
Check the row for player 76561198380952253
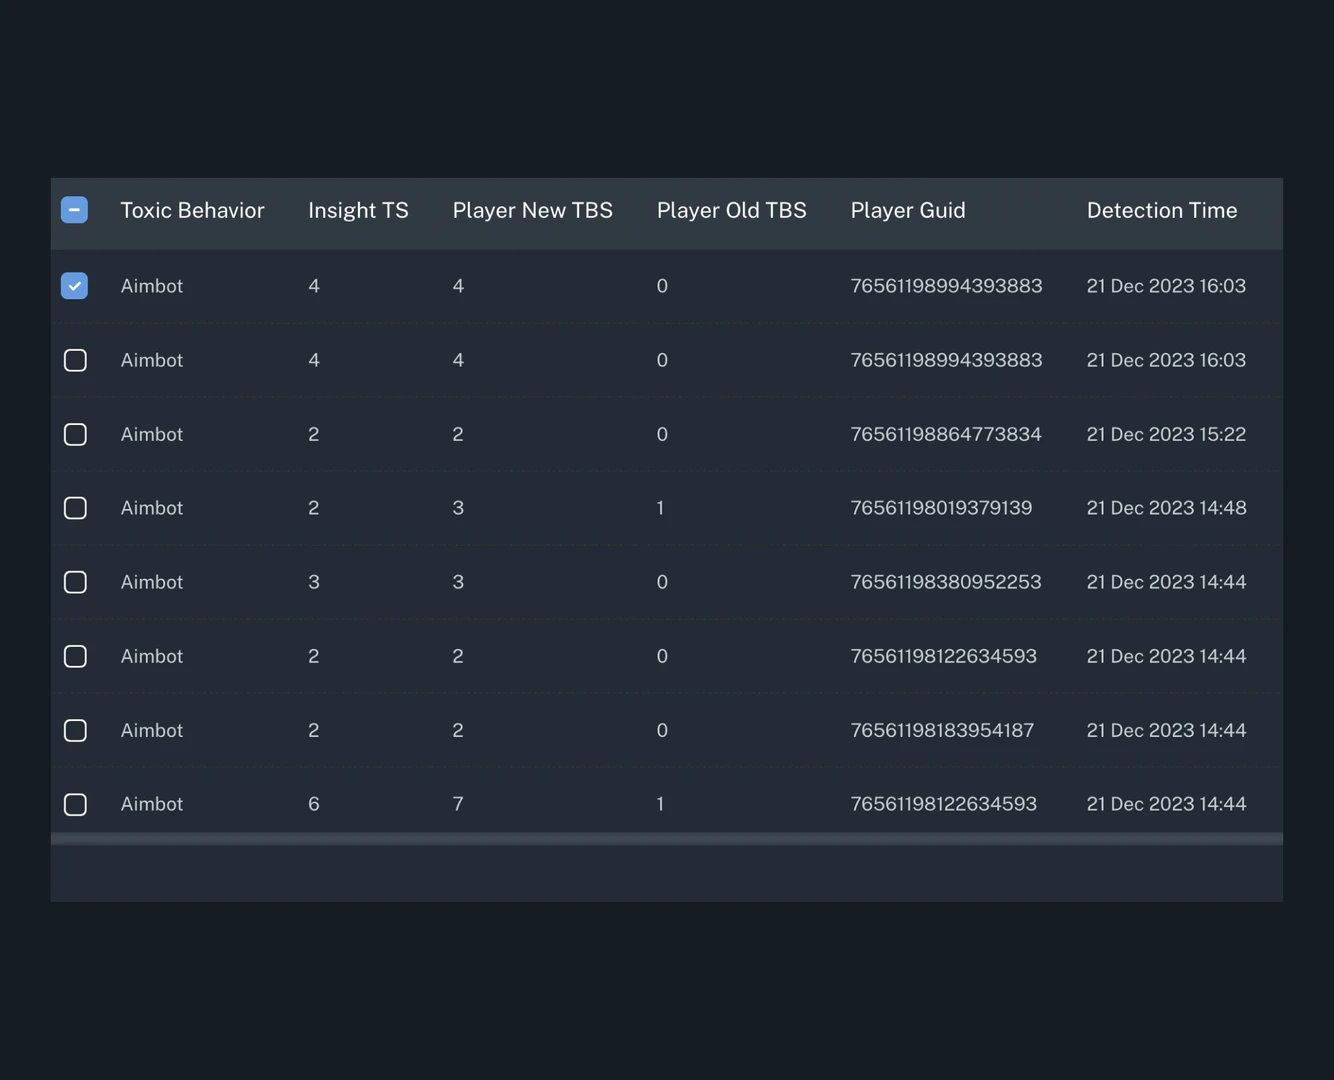pyautogui.click(x=74, y=582)
